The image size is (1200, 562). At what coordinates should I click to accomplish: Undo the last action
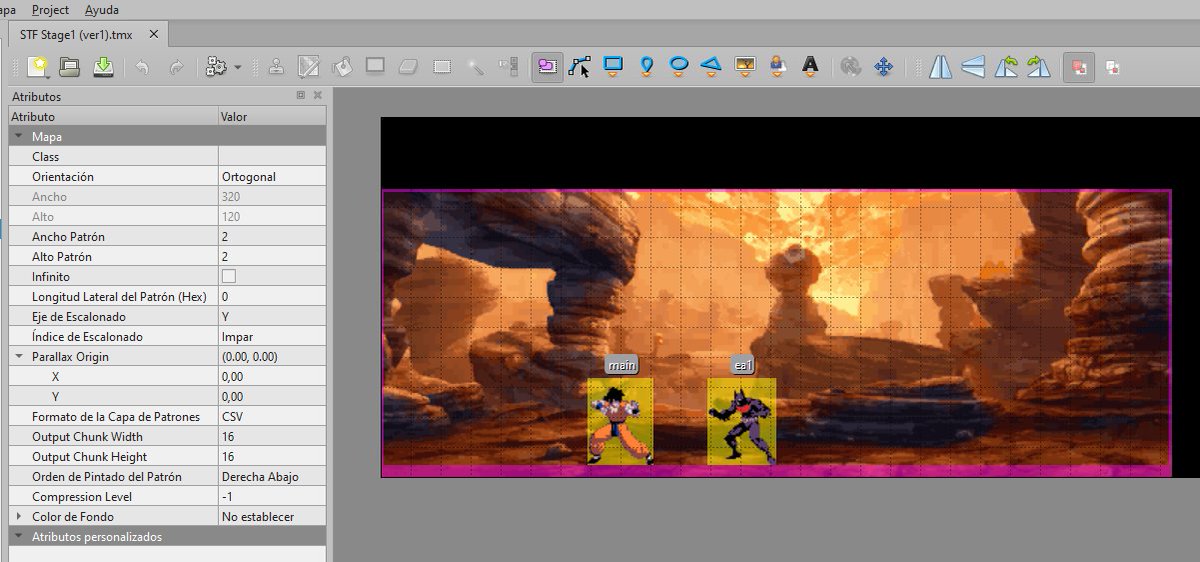click(x=142, y=67)
